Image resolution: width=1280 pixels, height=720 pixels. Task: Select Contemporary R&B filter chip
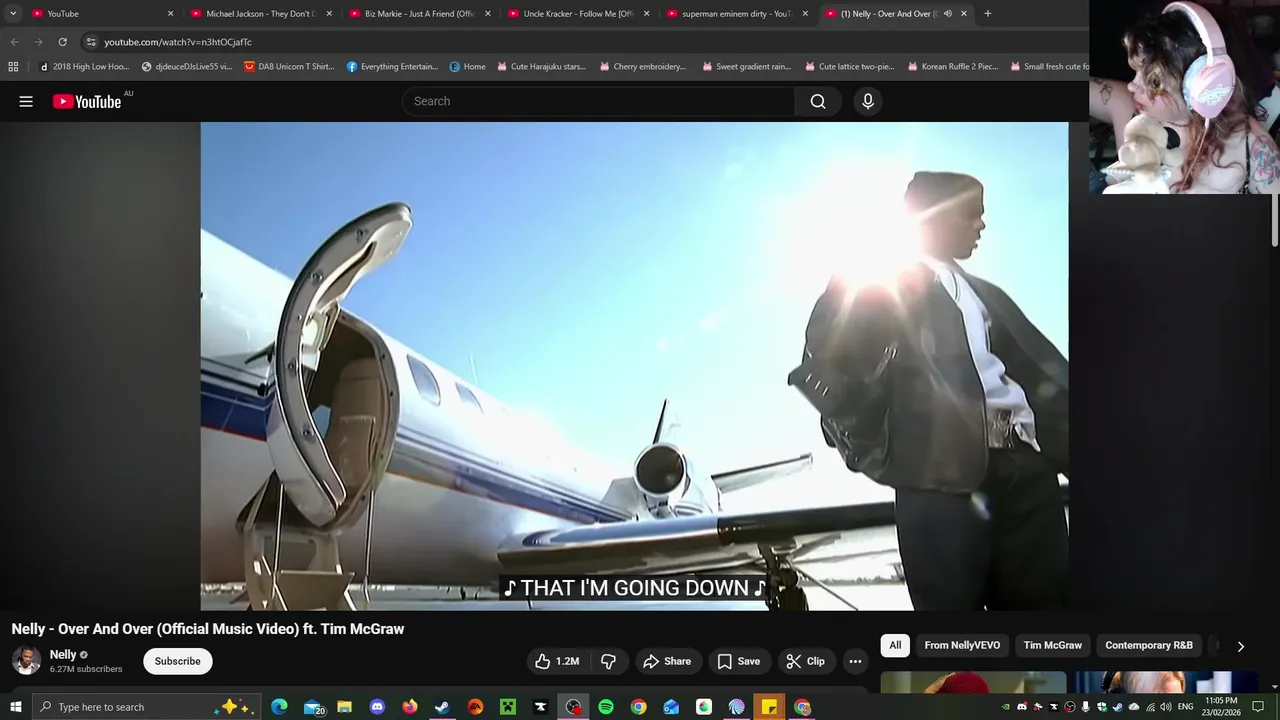(1149, 645)
